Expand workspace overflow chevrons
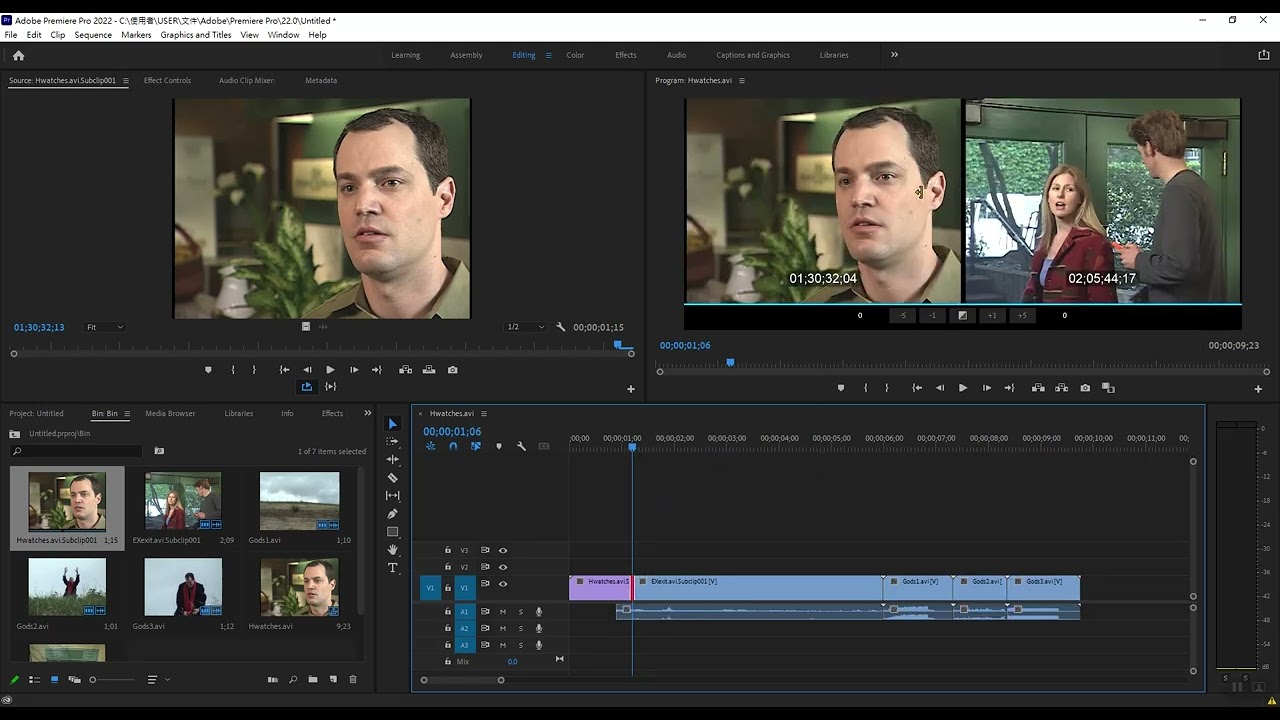Screen dimensions: 1280x720 (894, 55)
